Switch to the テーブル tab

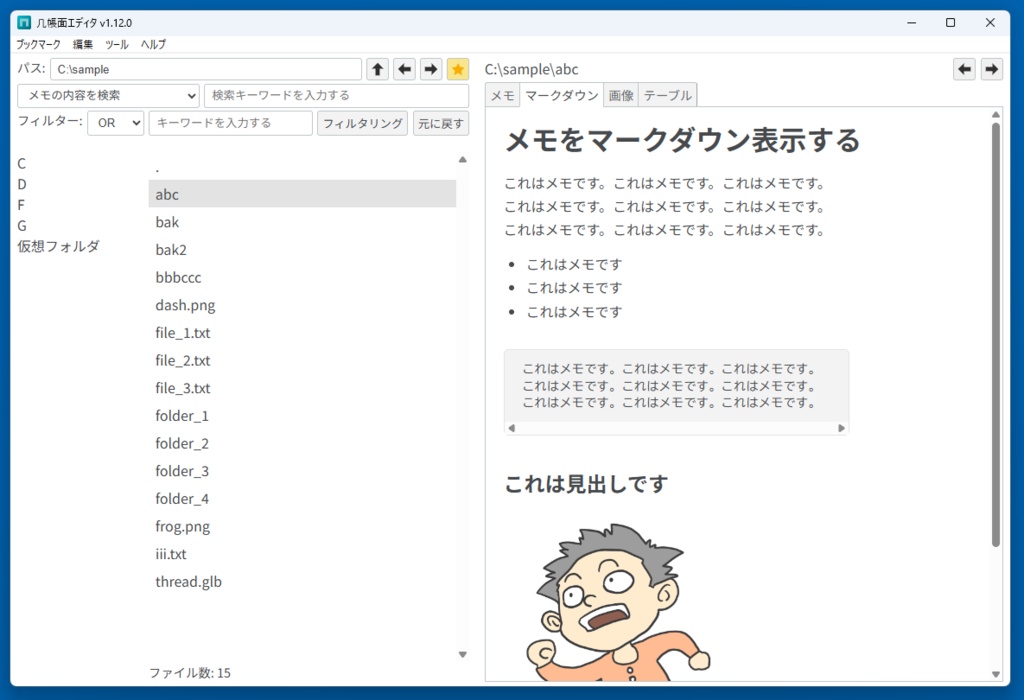(667, 95)
